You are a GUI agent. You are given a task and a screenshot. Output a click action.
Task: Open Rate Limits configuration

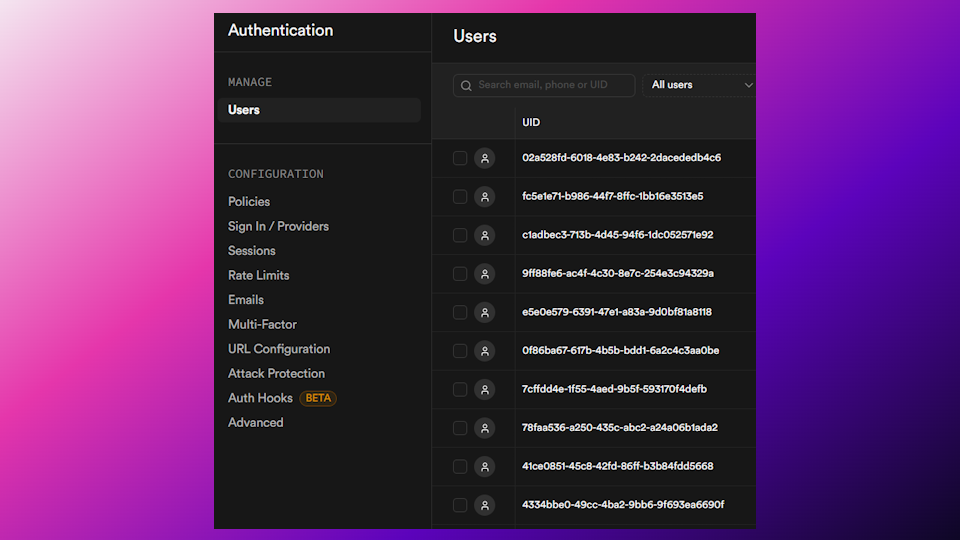258,276
